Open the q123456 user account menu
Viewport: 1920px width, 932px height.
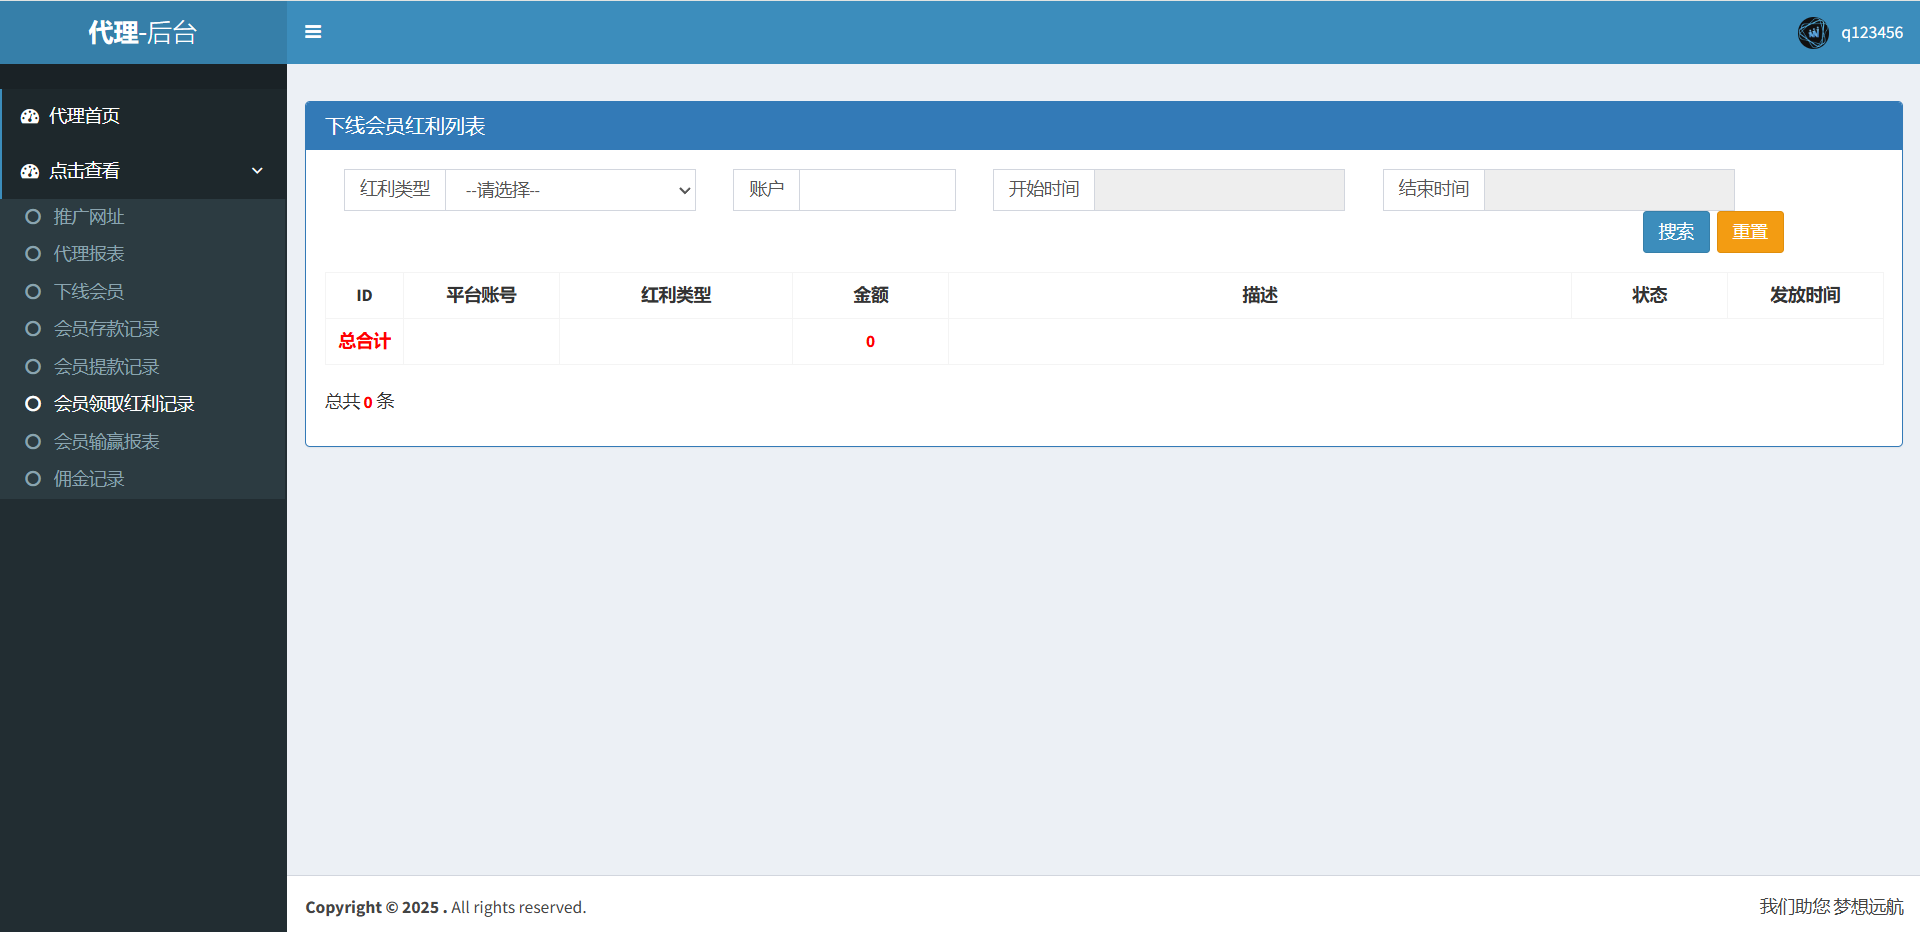(x=1871, y=33)
